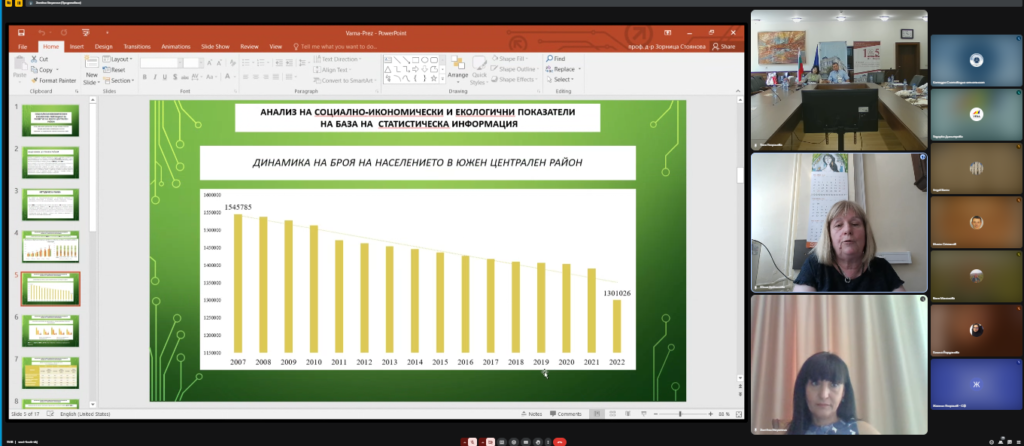Select slide 6 thumbnail in slide panel

pos(52,330)
